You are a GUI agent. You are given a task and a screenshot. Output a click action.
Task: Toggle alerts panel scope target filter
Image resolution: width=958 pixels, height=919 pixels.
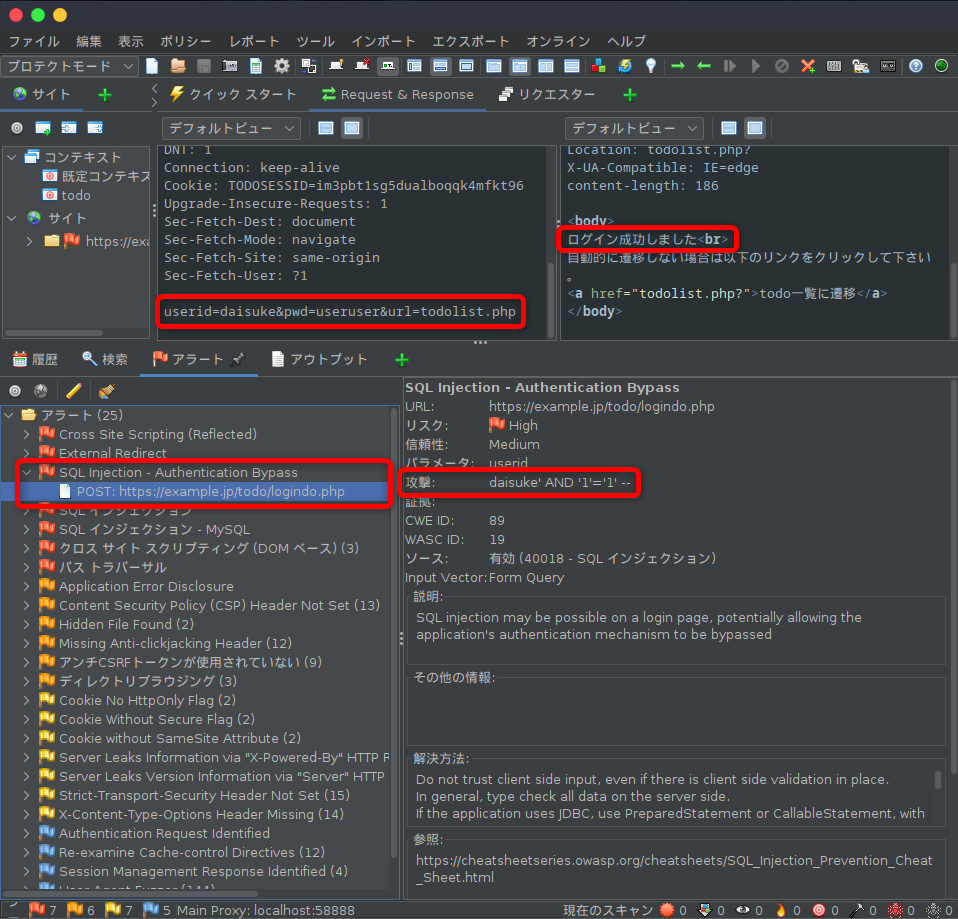[15, 390]
